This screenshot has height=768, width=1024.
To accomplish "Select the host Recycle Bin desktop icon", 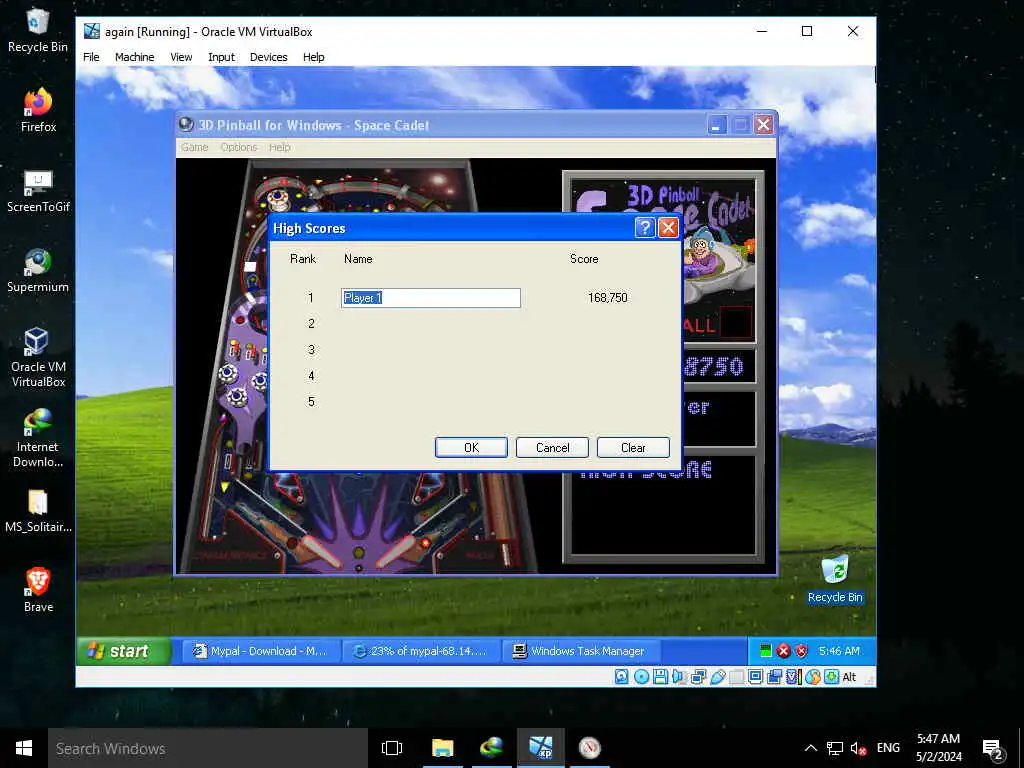I will 38,30.
